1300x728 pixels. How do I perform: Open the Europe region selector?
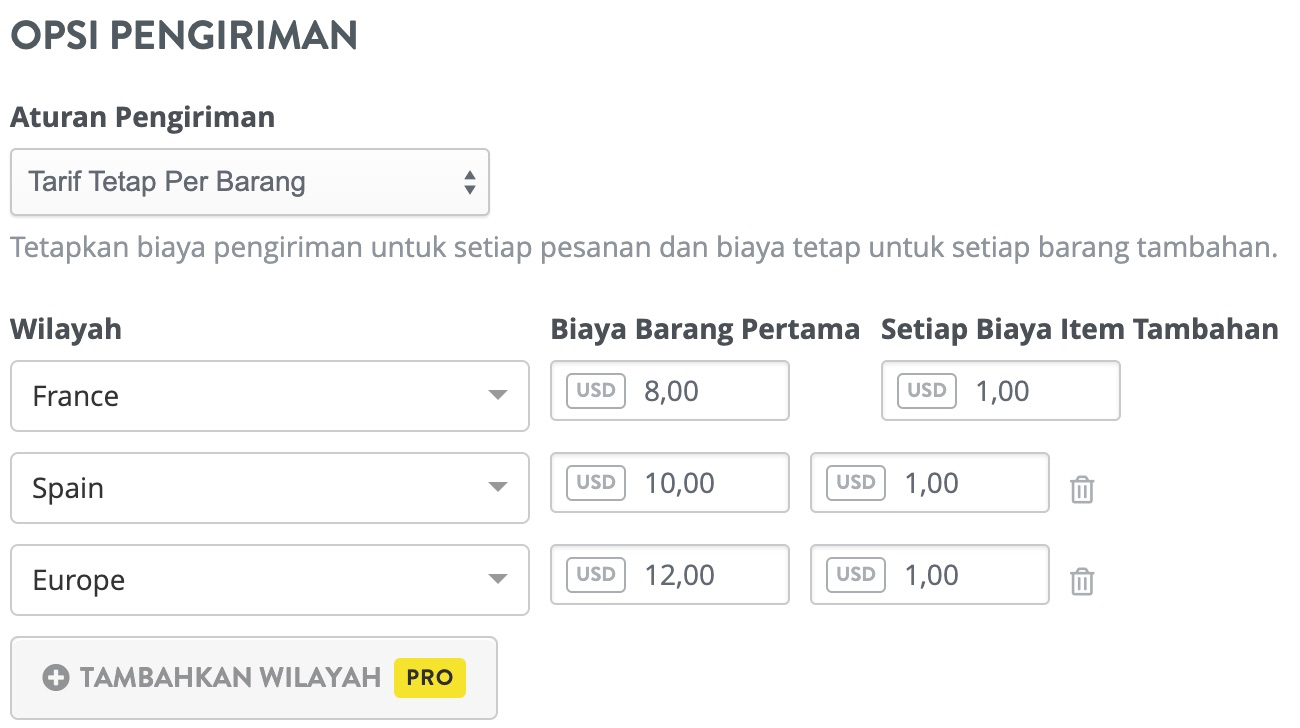[270, 580]
